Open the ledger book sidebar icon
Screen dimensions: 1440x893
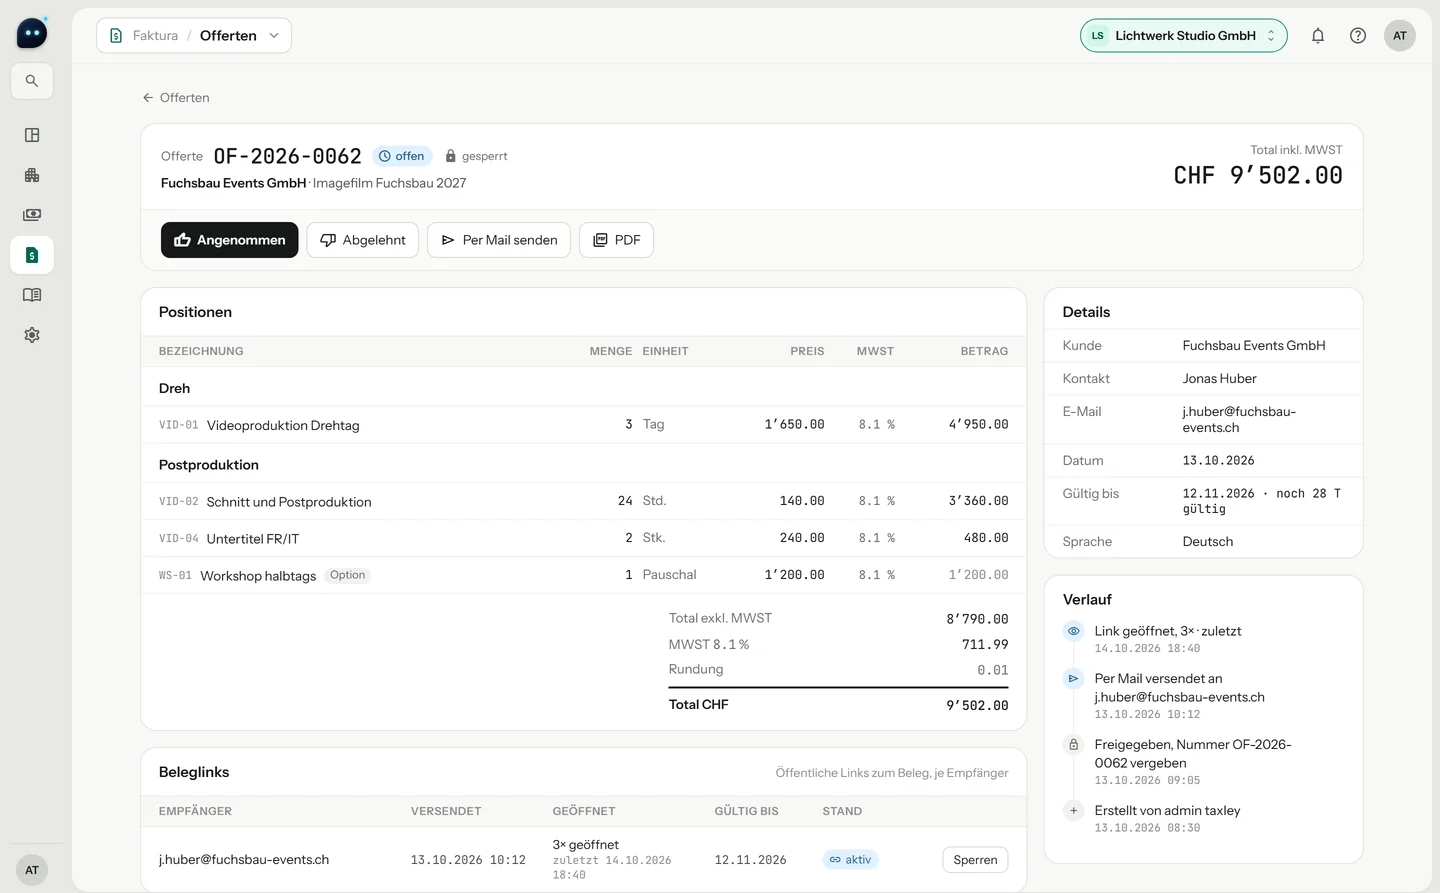point(32,295)
